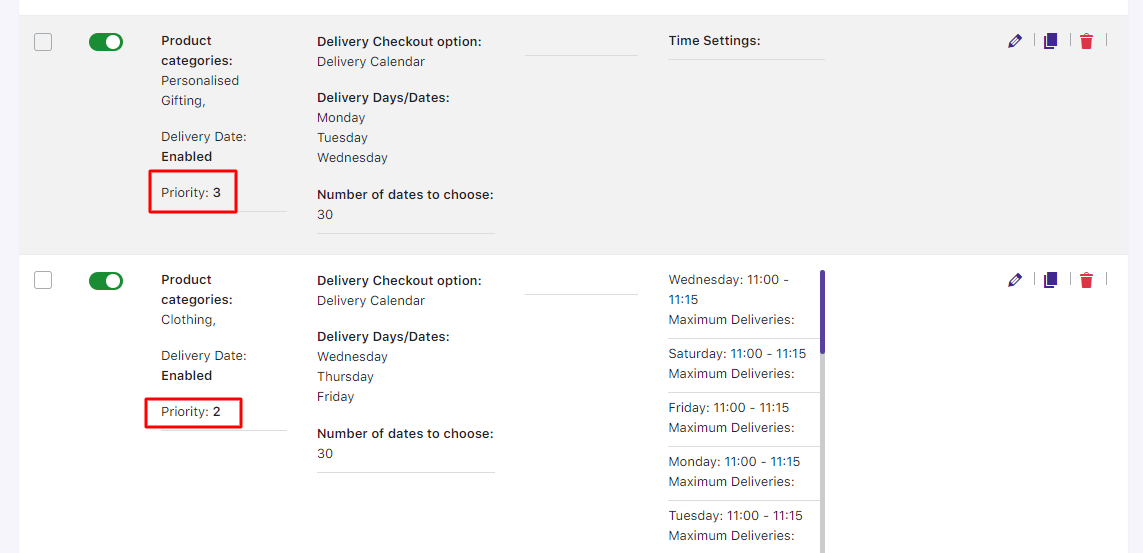The image size is (1143, 553).
Task: Select the Saturday 11:00 - 11:15 time slot
Action: tap(736, 354)
